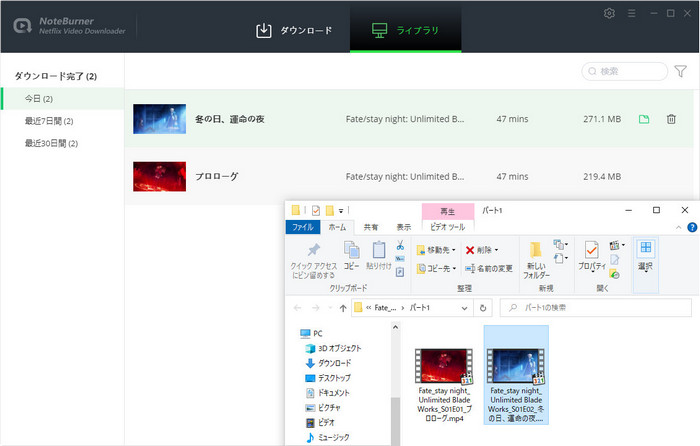Select PC in navigation tree
The width and height of the screenshot is (700, 446).
[x=311, y=333]
